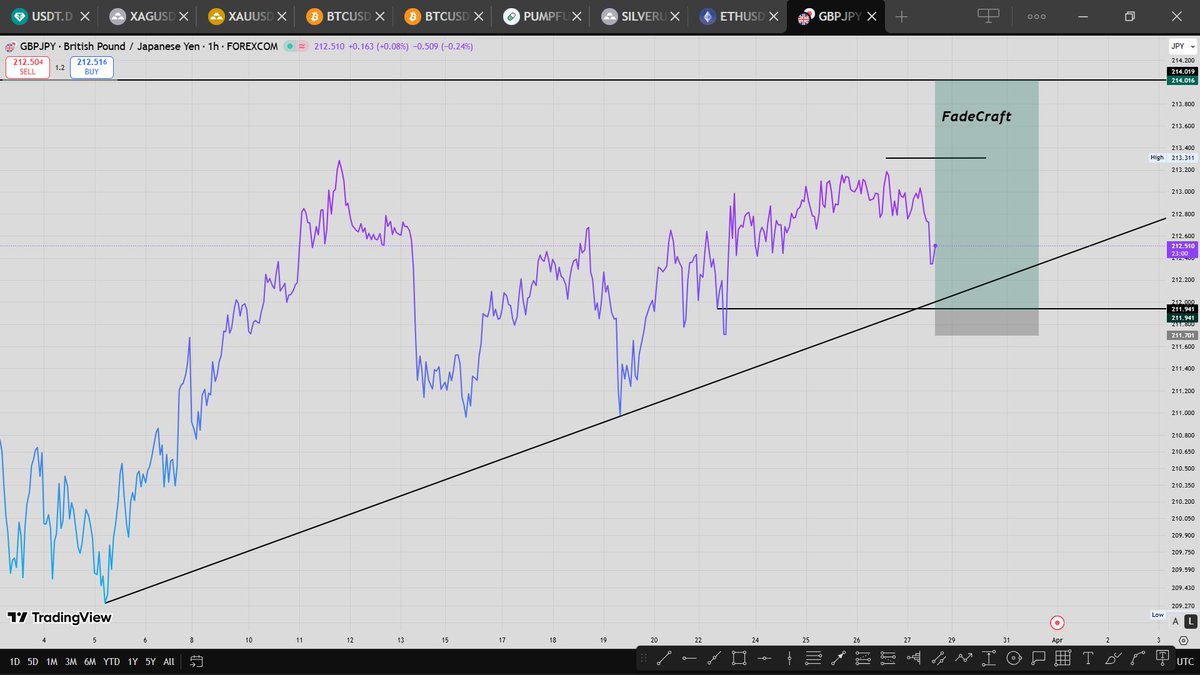Select the grey stop-loss zone box
The height and width of the screenshot is (675, 1200).
[987, 322]
